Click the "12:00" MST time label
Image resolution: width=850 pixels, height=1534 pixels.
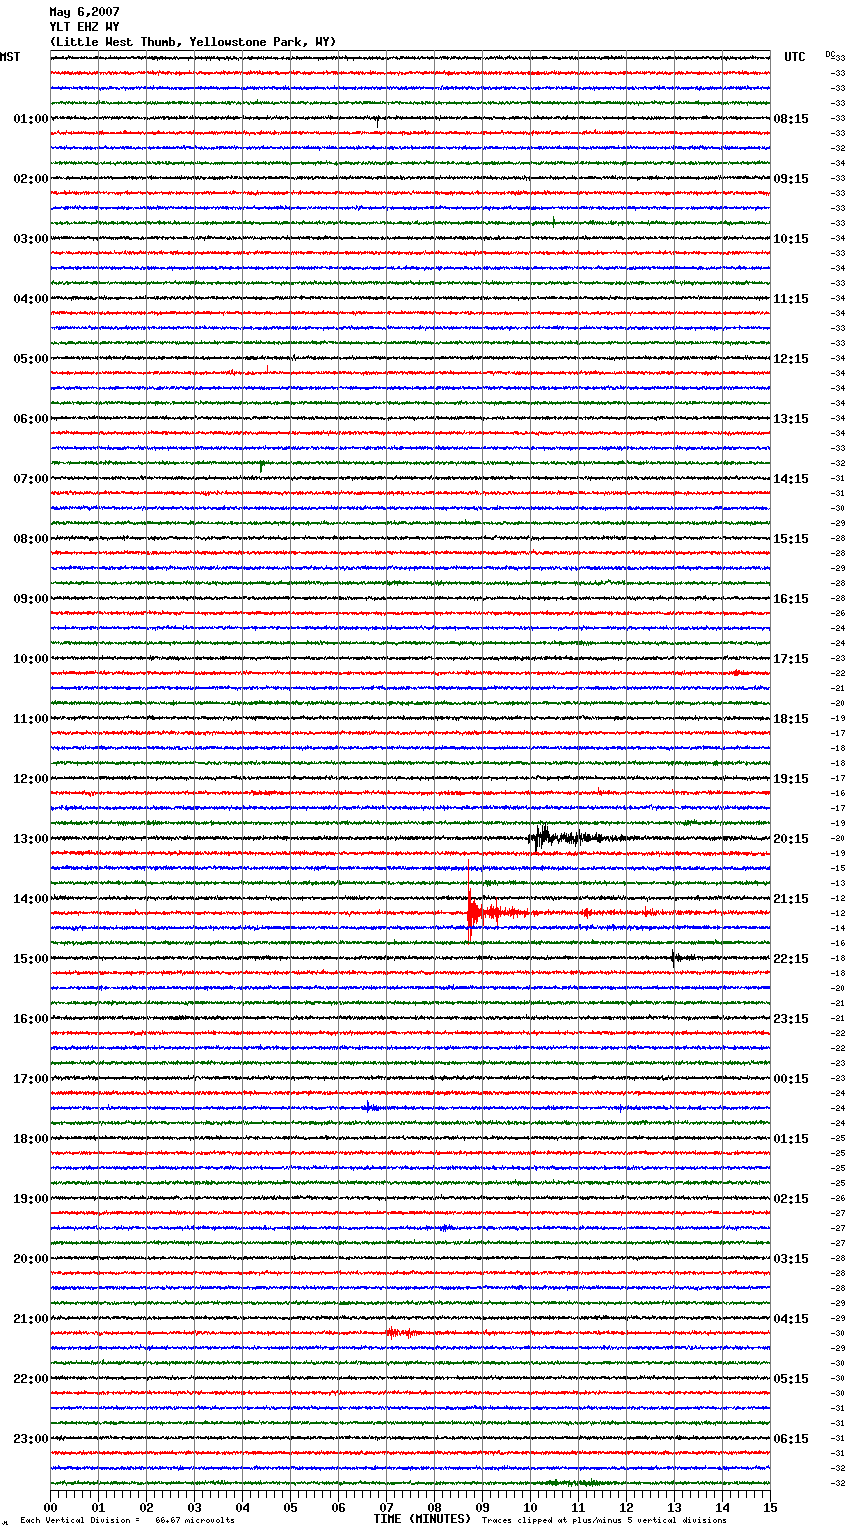pyautogui.click(x=31, y=779)
